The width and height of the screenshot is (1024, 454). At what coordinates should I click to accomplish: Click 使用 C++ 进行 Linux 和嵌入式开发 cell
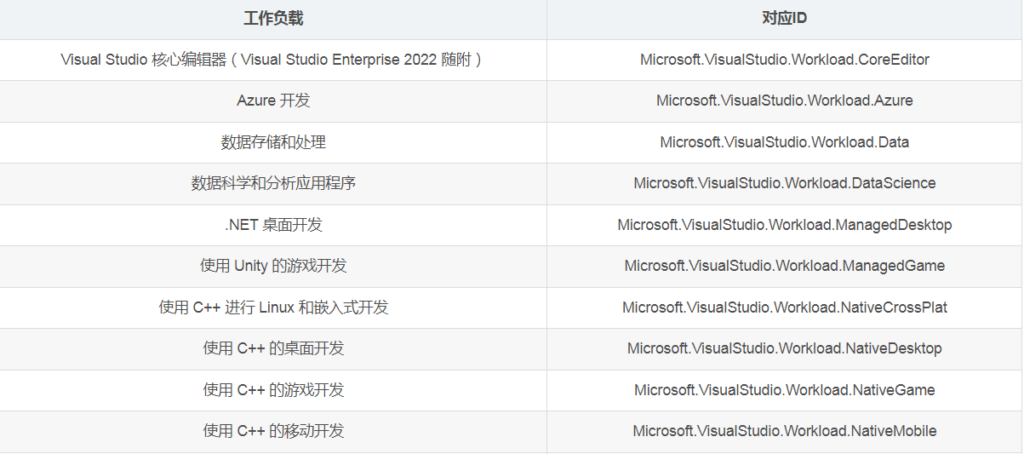[273, 308]
